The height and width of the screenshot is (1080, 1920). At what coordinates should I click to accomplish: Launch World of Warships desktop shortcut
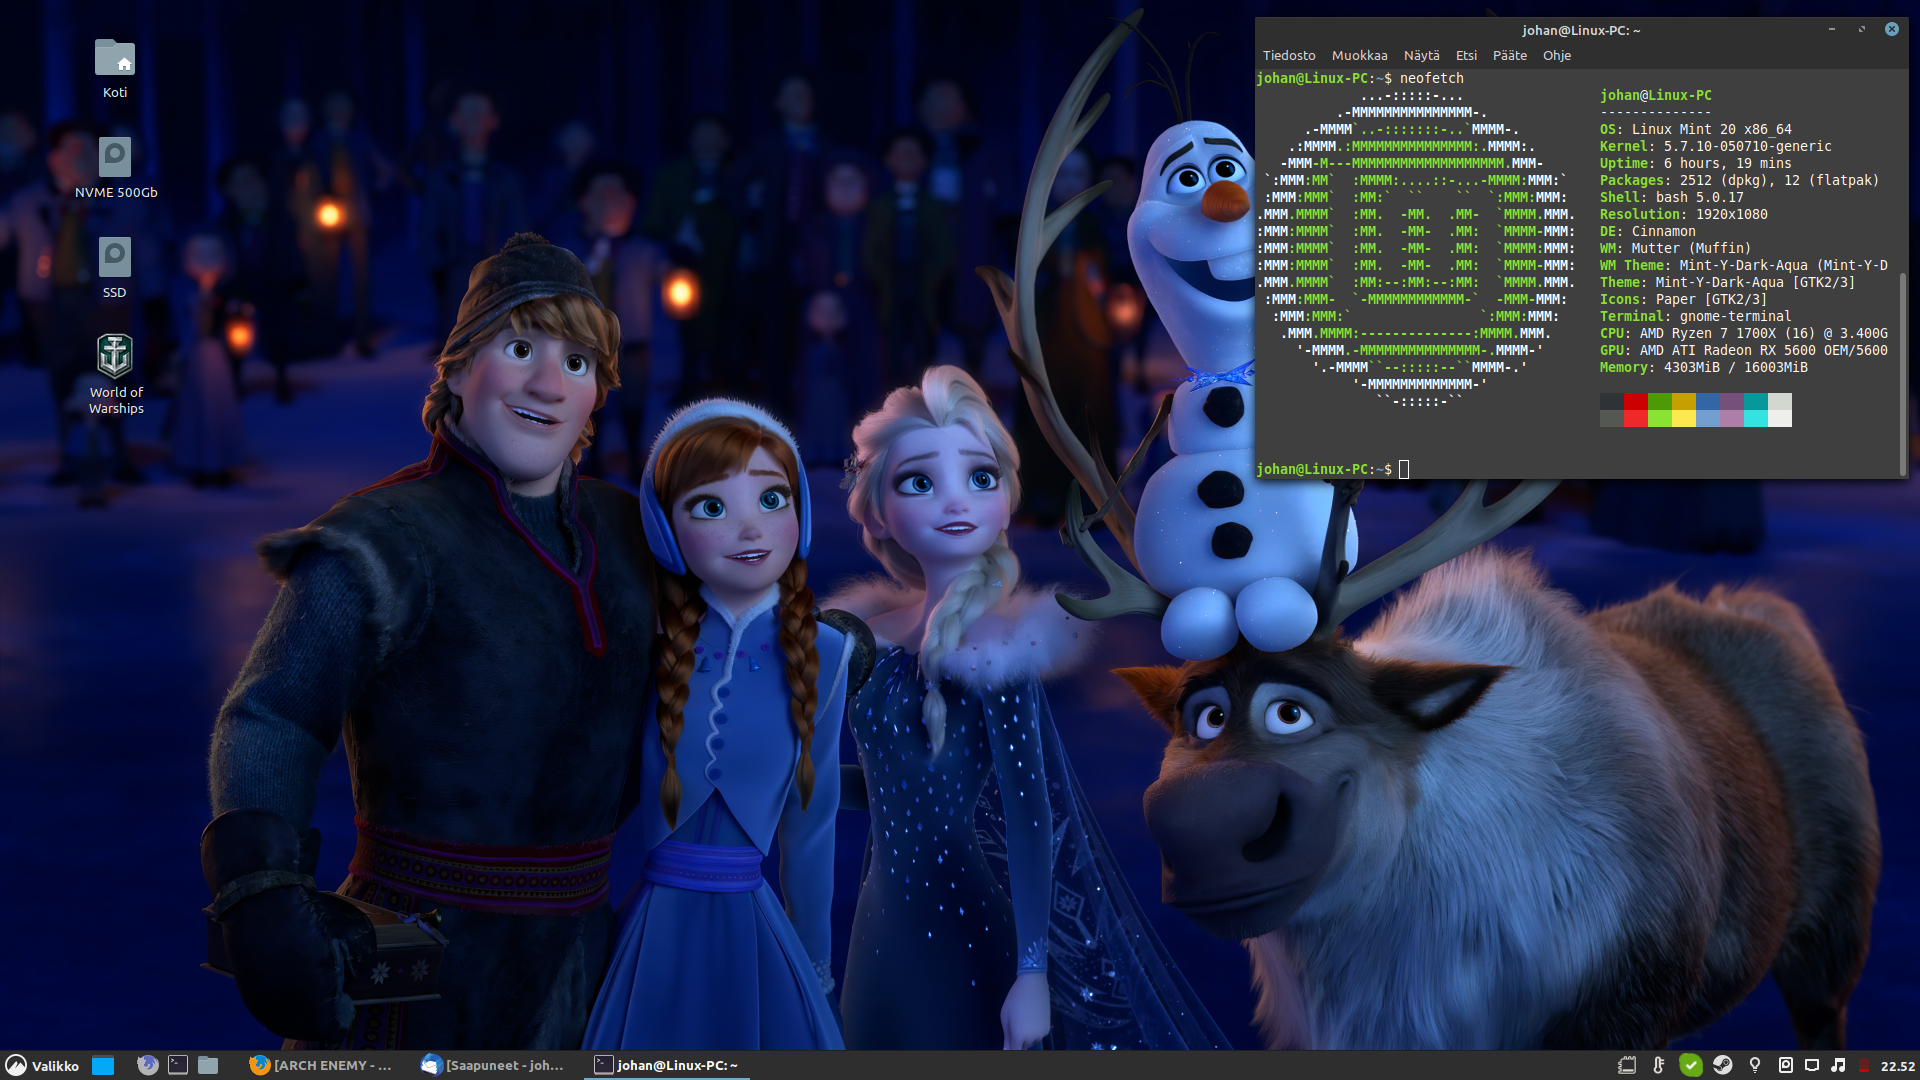(x=115, y=356)
